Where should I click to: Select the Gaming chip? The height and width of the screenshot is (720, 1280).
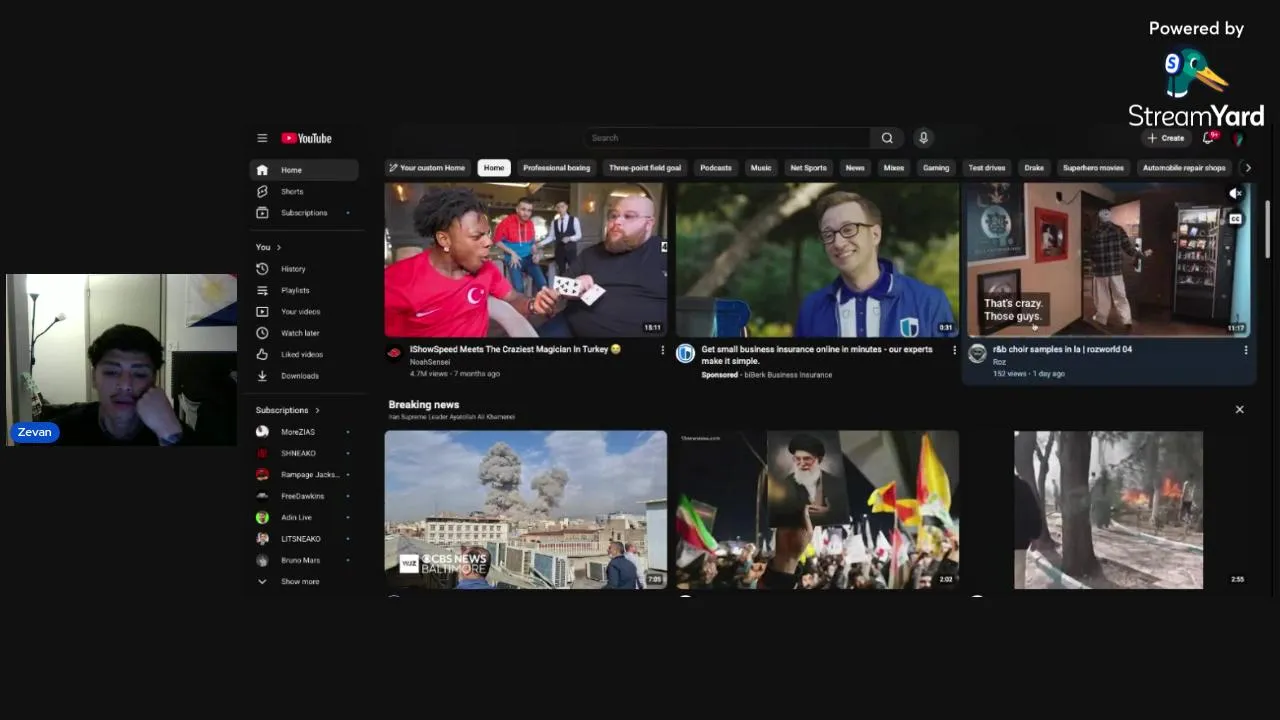(936, 168)
